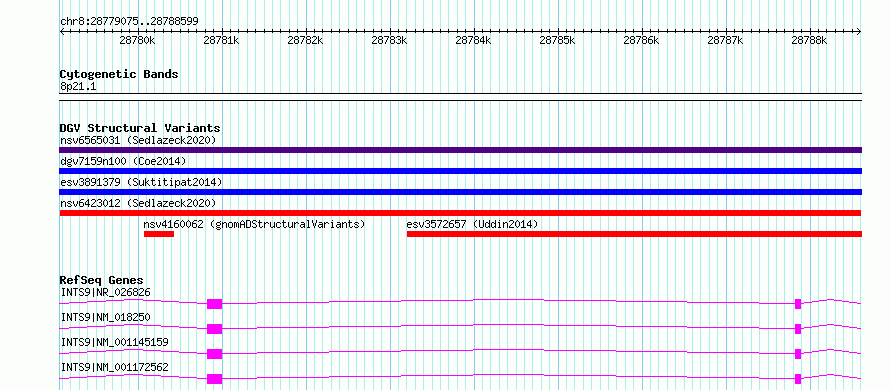Click the small right exon of NM_001145159
This screenshot has height=390, width=890.
(798, 354)
